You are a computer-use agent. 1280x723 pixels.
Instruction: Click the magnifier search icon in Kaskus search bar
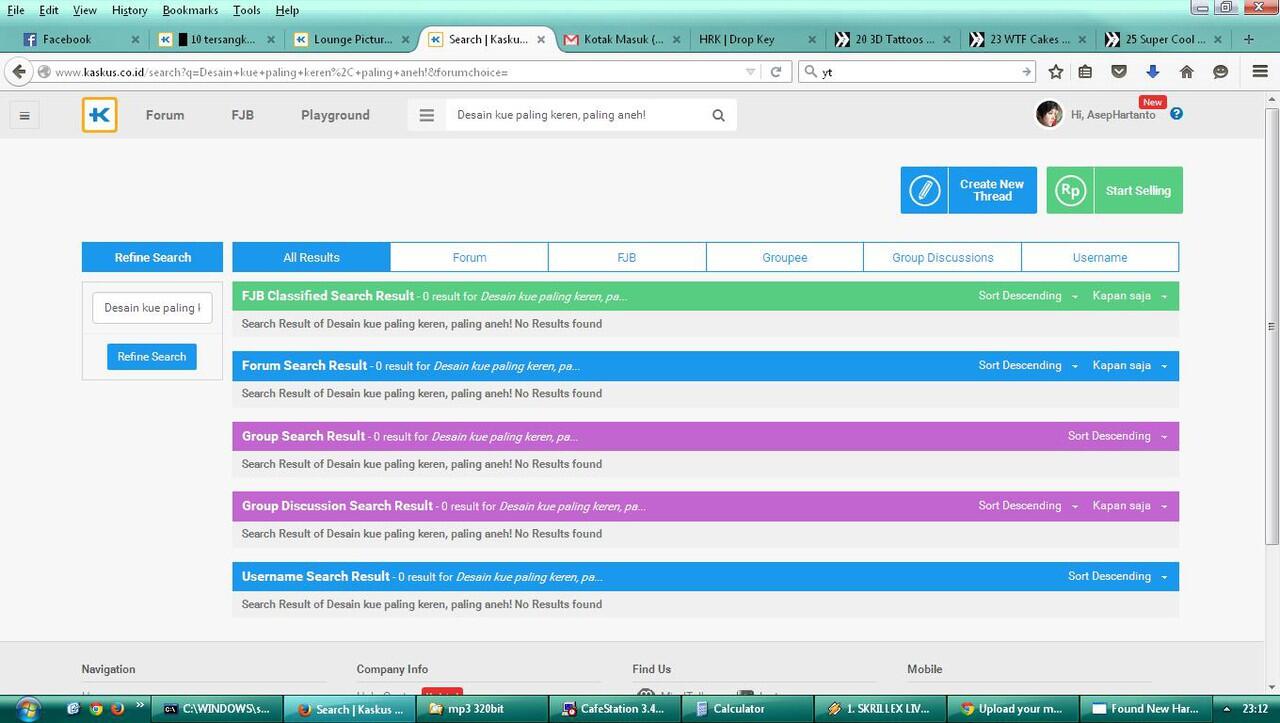(x=718, y=115)
